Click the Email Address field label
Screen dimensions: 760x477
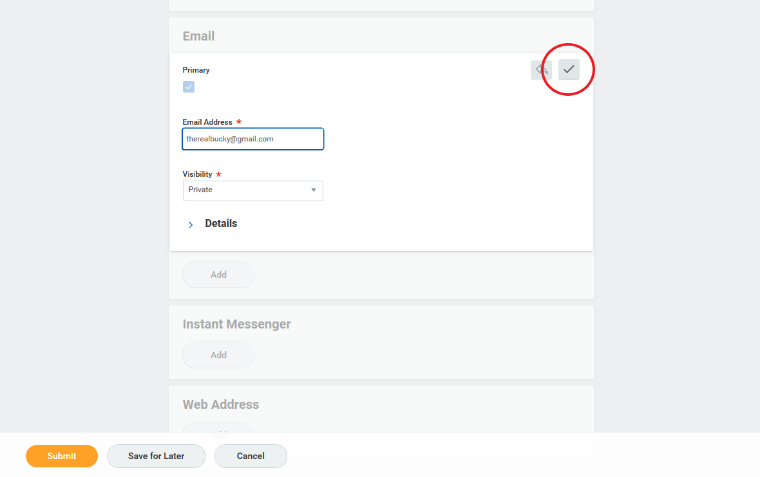(x=207, y=122)
